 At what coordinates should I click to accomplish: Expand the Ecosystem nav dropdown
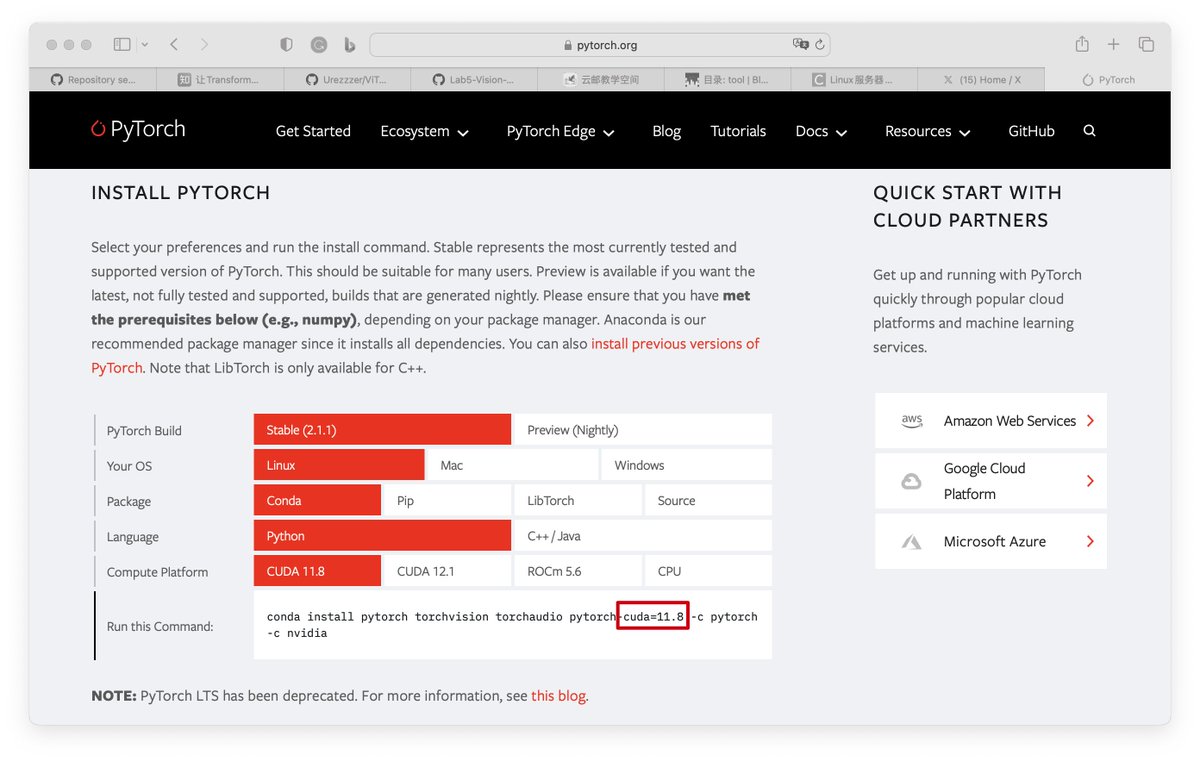click(x=425, y=131)
